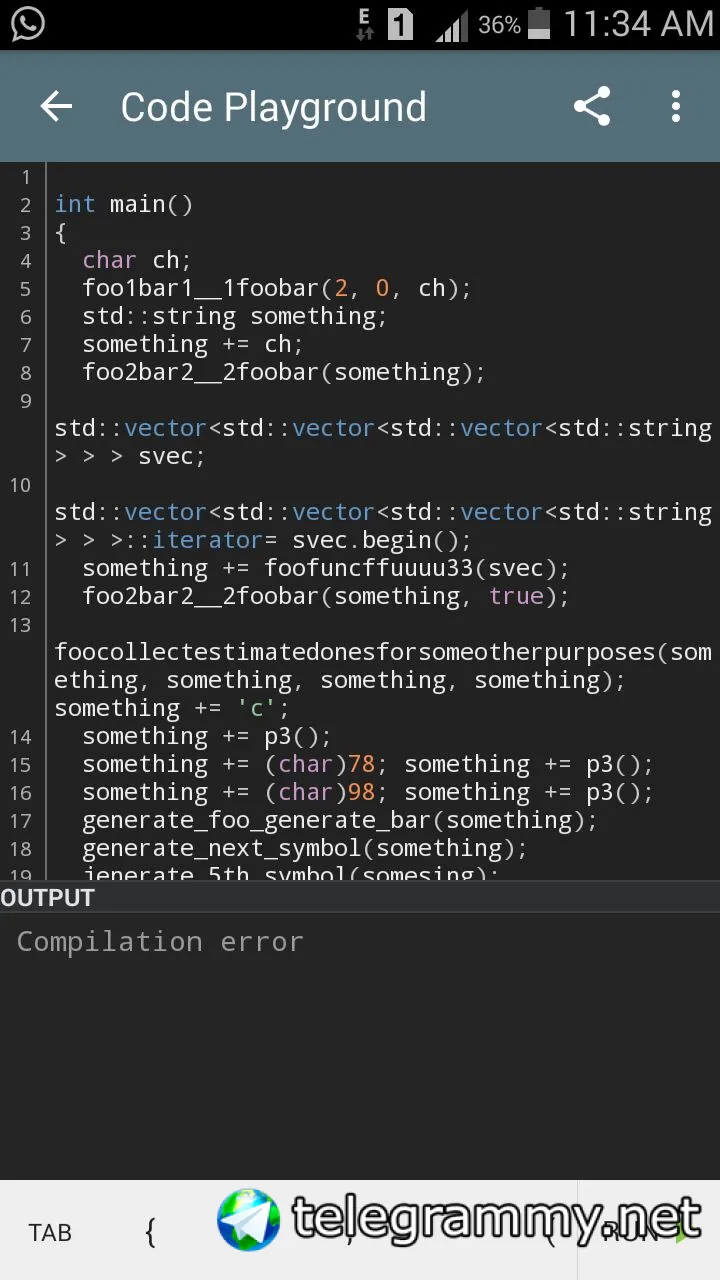
Task: Insert an opening curly brace
Action: point(150,1232)
